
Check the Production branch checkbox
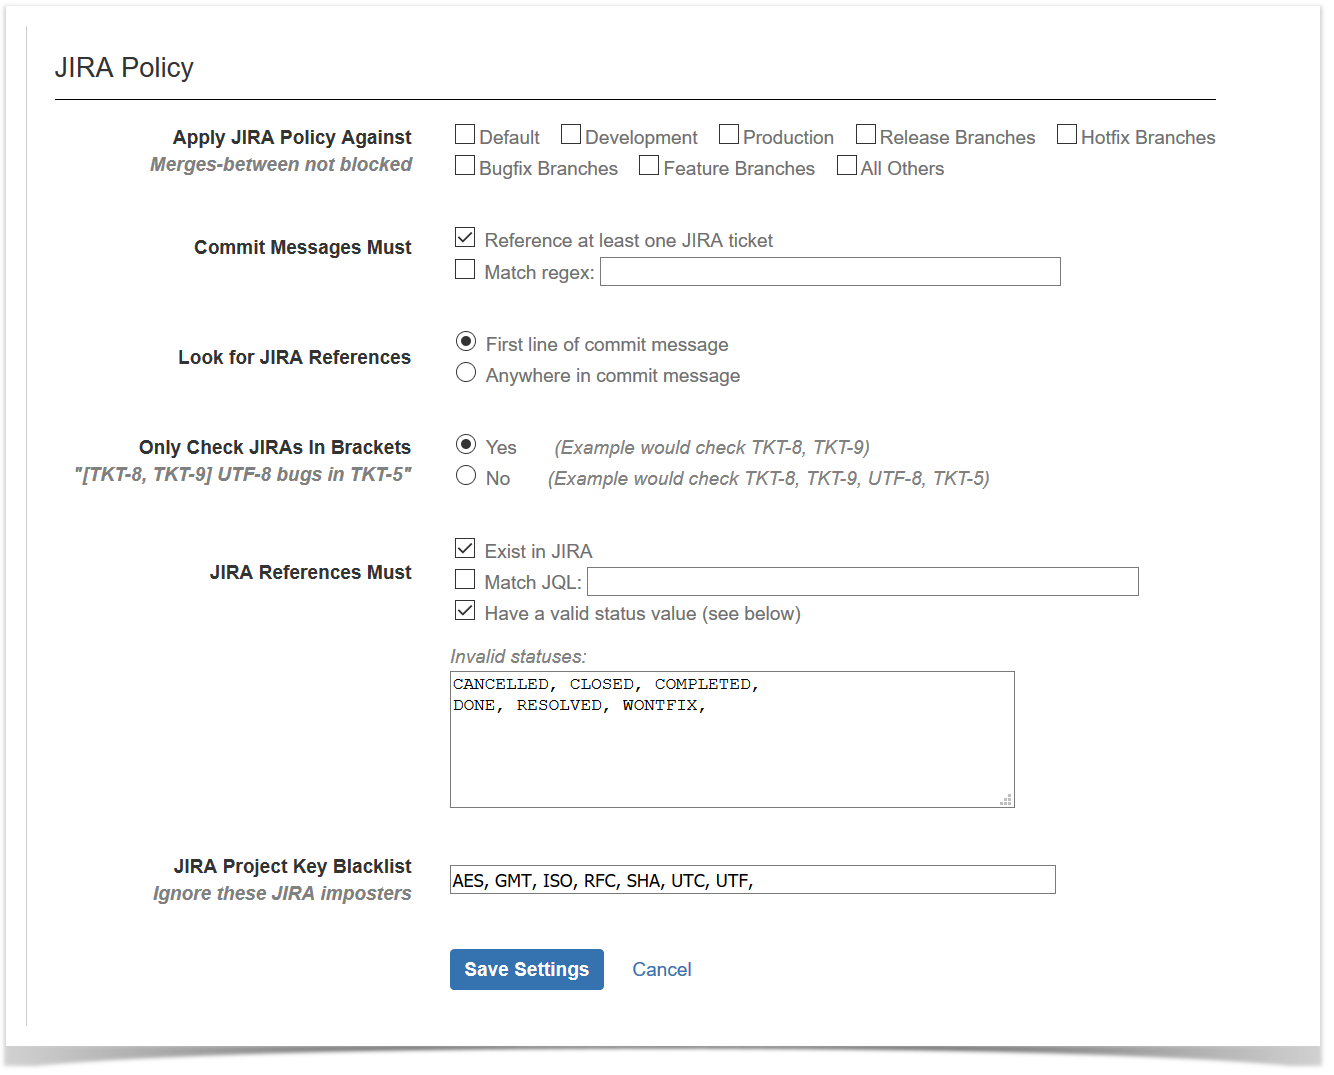(x=729, y=135)
